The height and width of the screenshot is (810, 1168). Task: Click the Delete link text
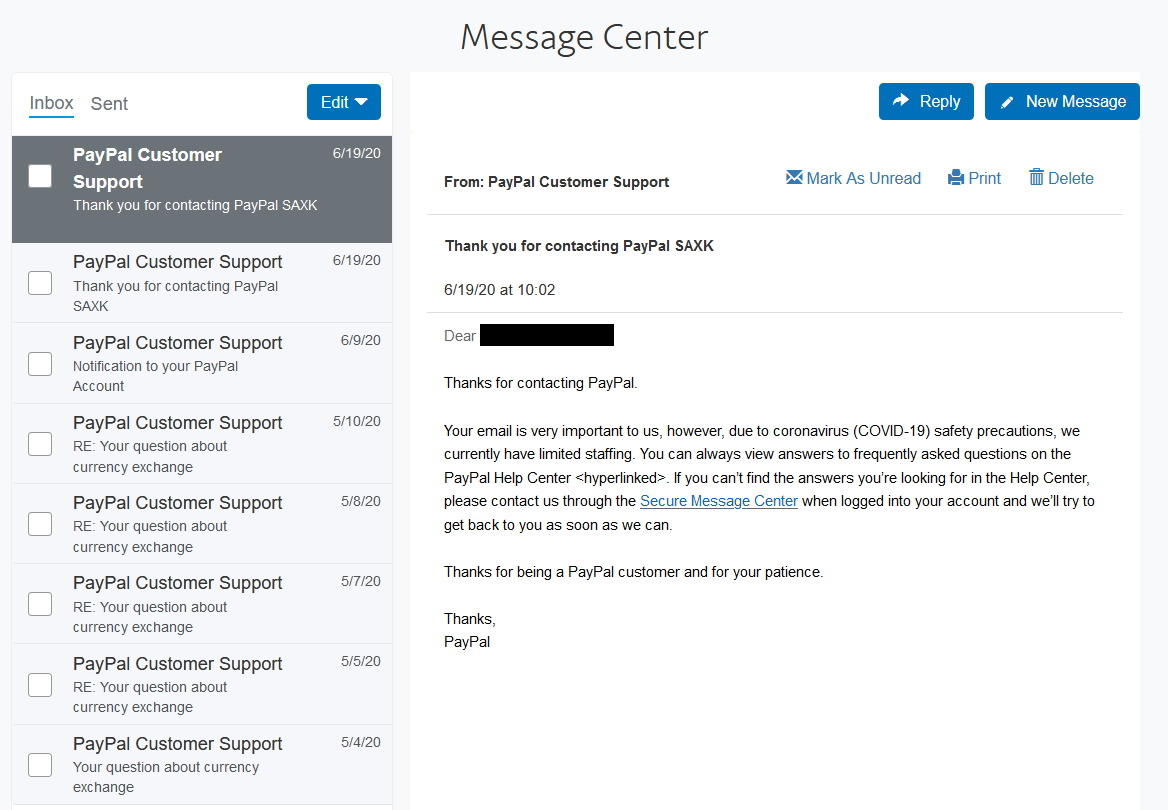[x=1070, y=178]
